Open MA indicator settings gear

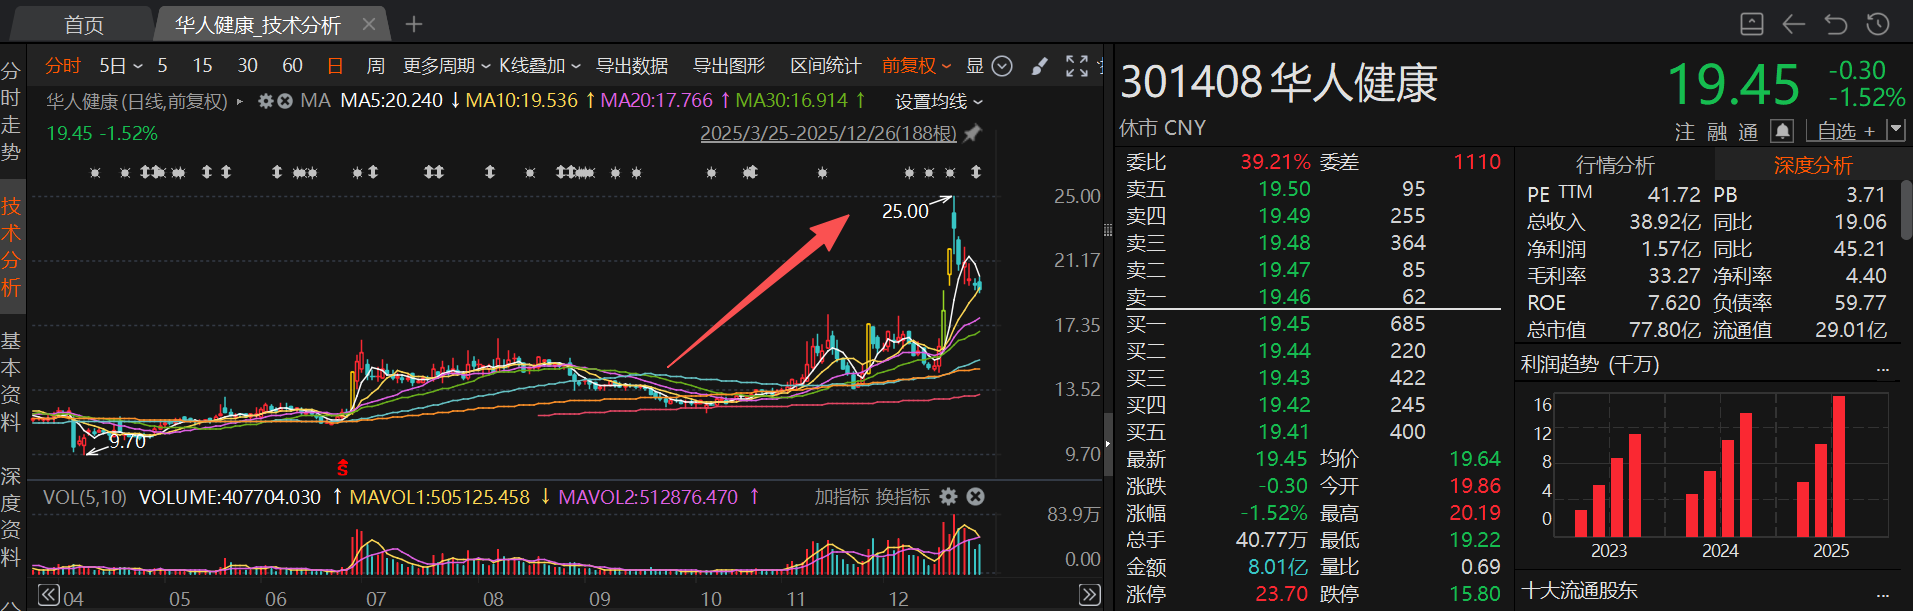[x=265, y=101]
